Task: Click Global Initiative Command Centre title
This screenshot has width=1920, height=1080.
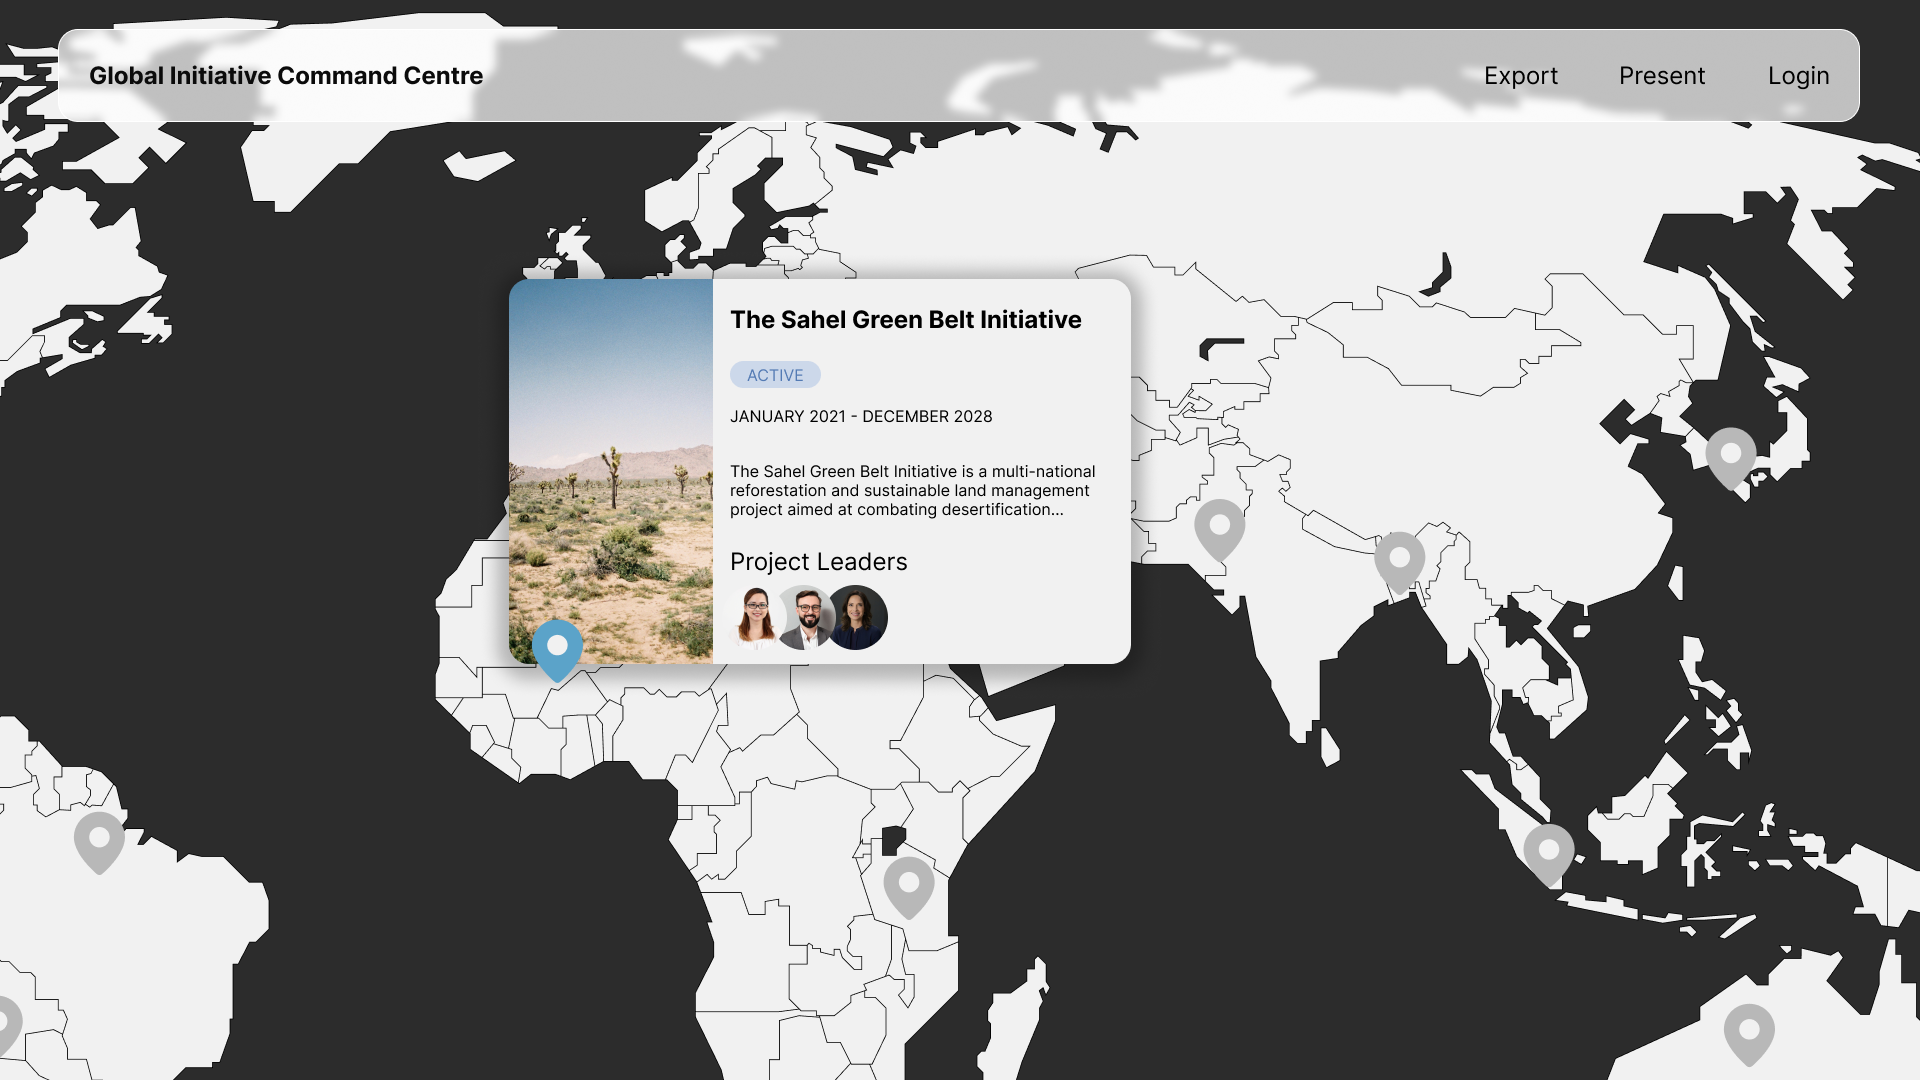Action: [x=286, y=76]
